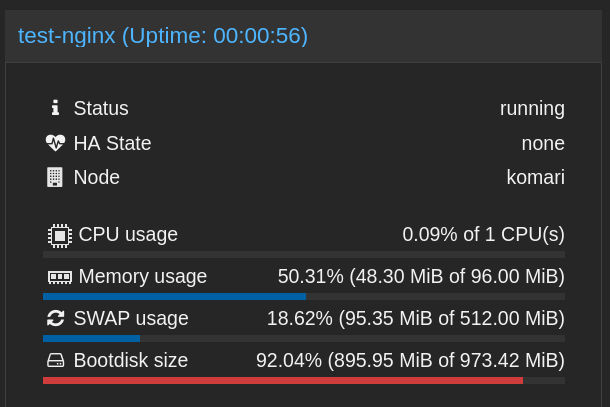Select the 50.31% memory usage value
This screenshot has height=407, width=610.
(421, 276)
